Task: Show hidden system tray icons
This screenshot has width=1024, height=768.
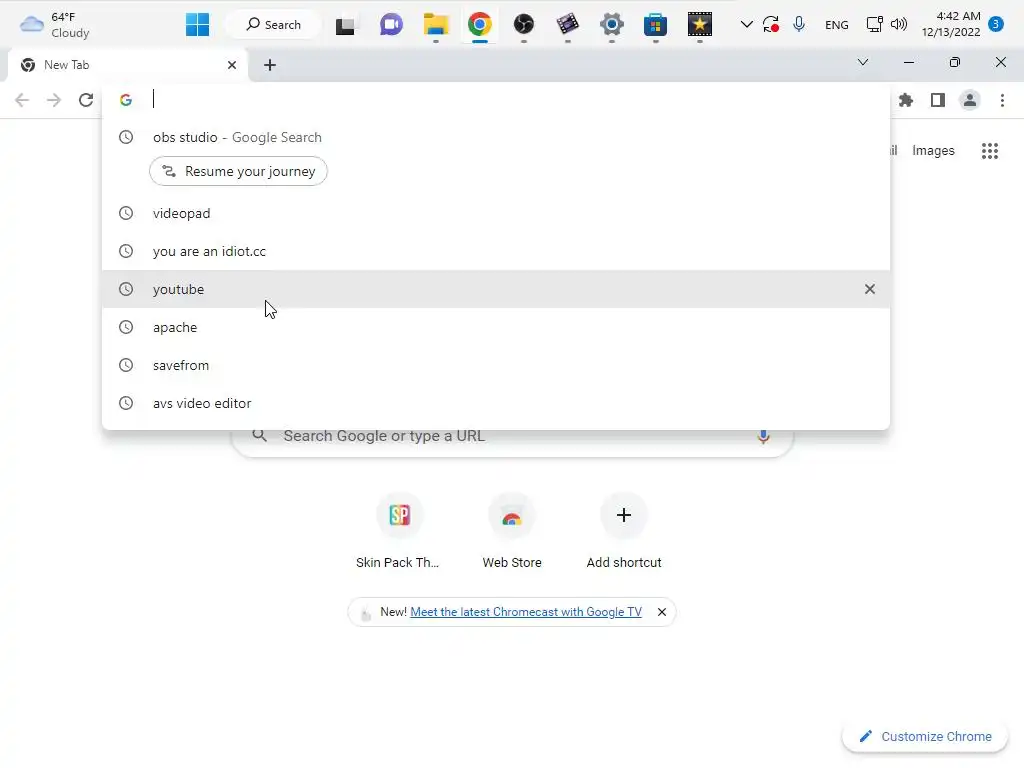Action: 746,25
